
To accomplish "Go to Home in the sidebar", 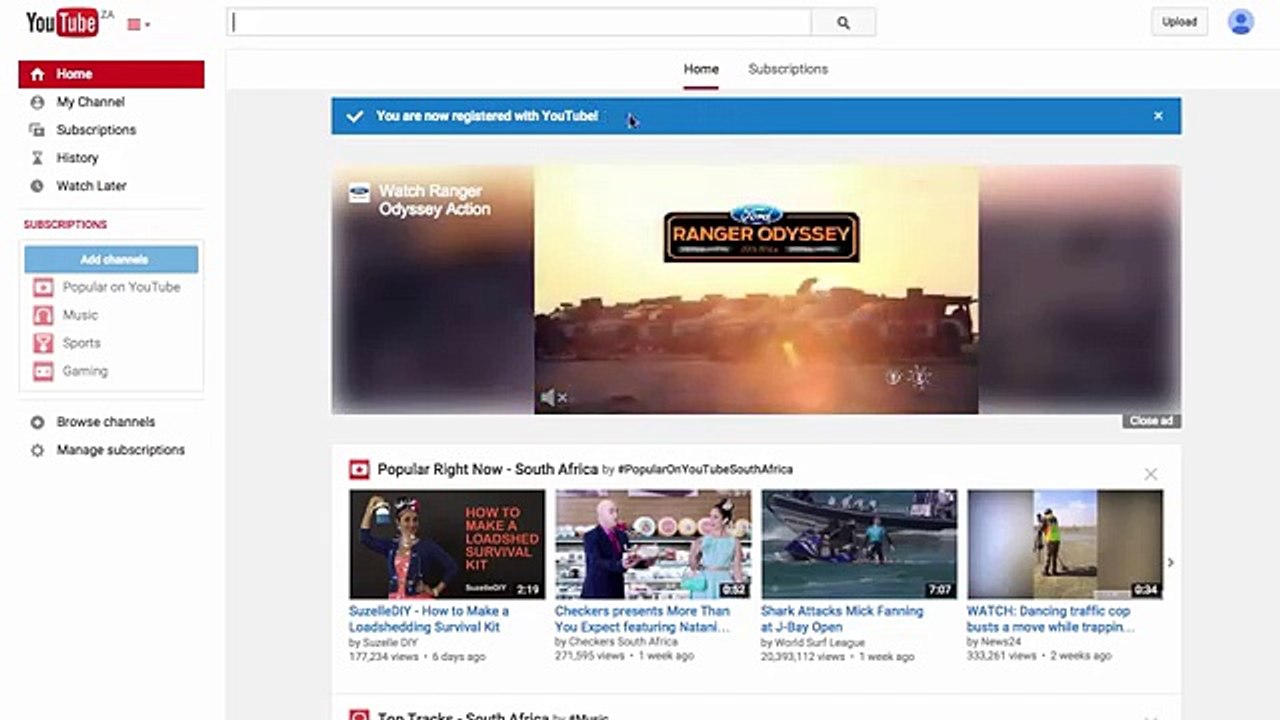I will (x=111, y=74).
